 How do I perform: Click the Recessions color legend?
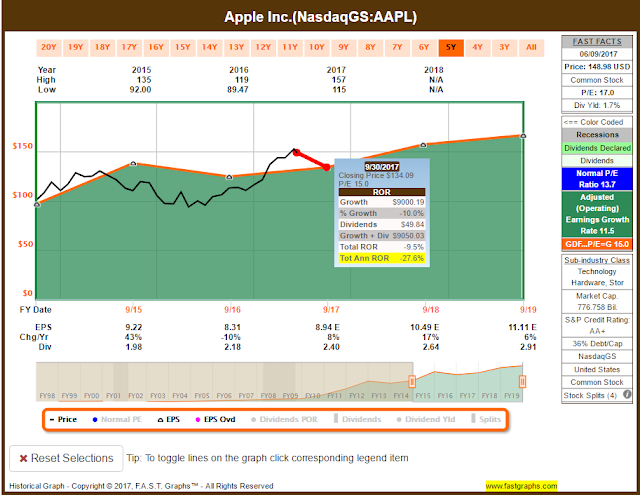click(x=597, y=135)
